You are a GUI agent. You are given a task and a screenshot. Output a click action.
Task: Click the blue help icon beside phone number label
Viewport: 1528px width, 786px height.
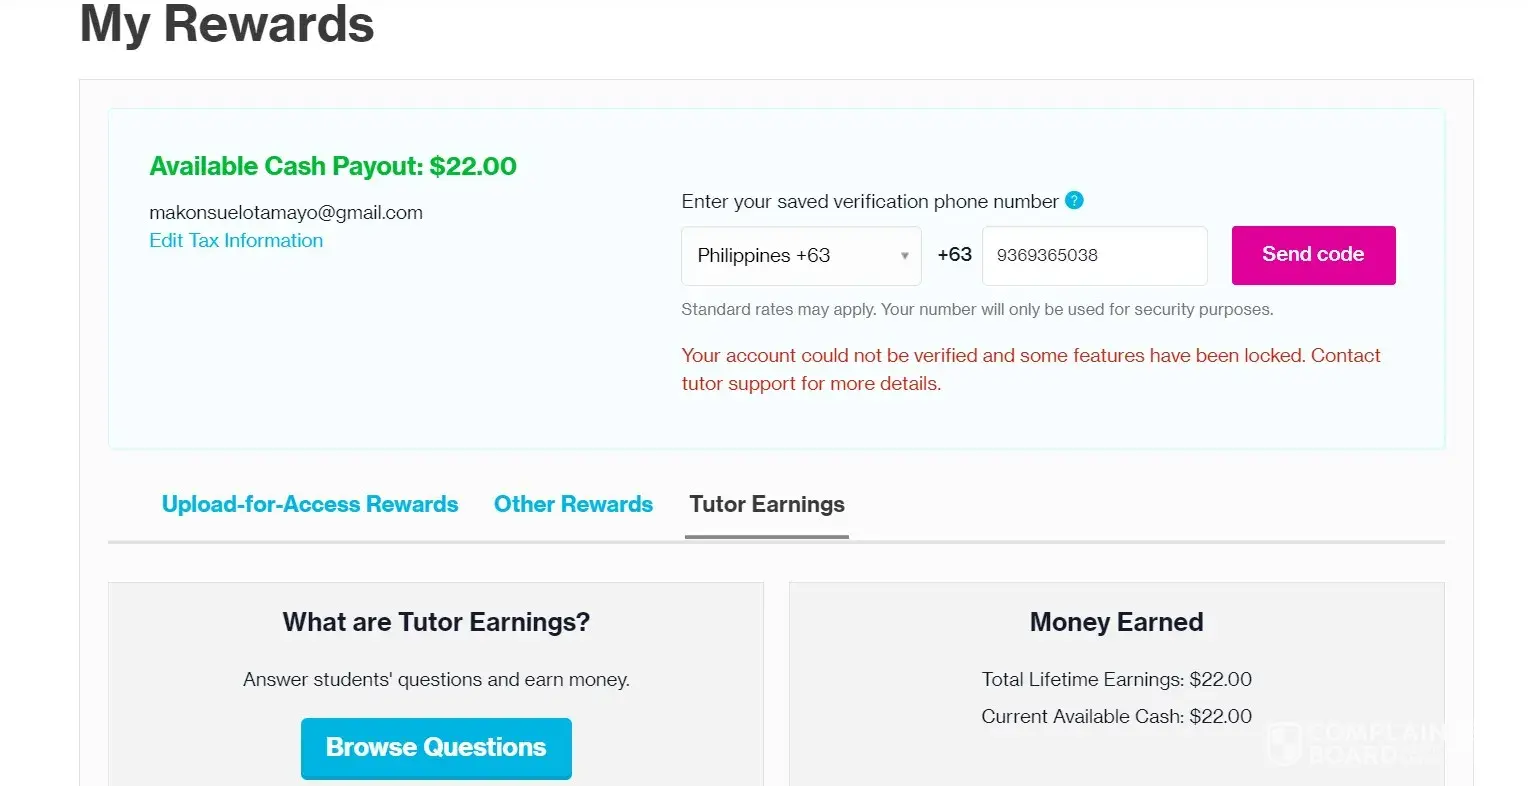pyautogui.click(x=1074, y=201)
